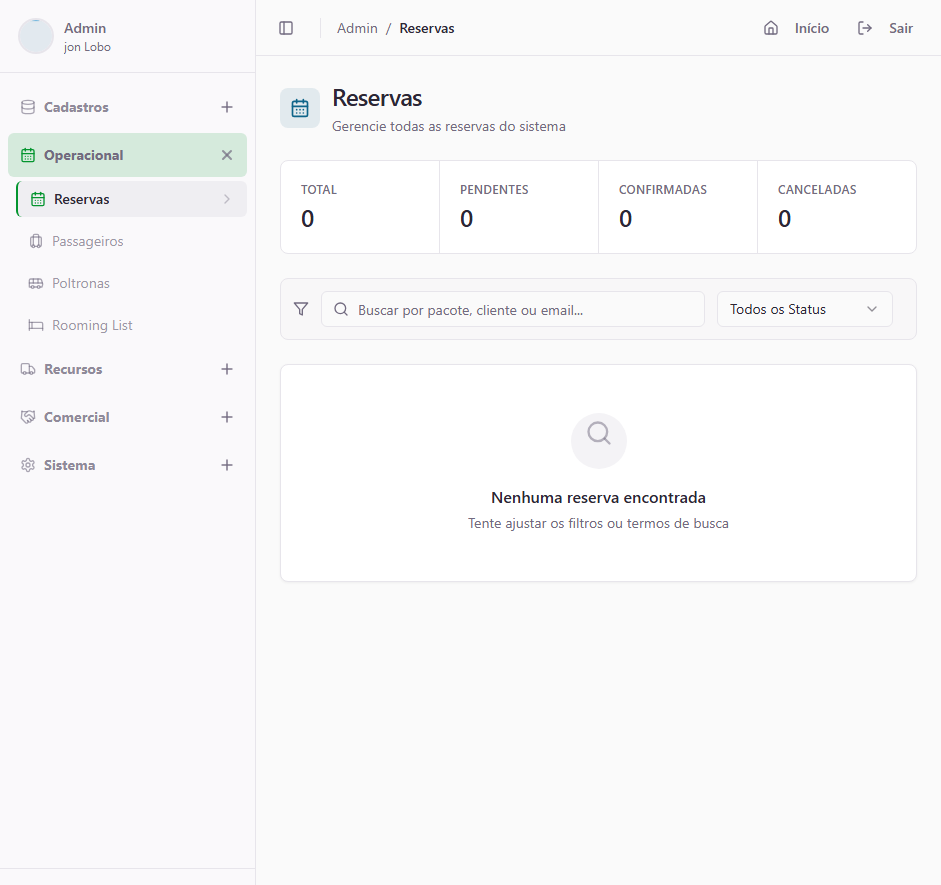941x885 pixels.
Task: Click the admin user avatar
Action: coord(36,36)
